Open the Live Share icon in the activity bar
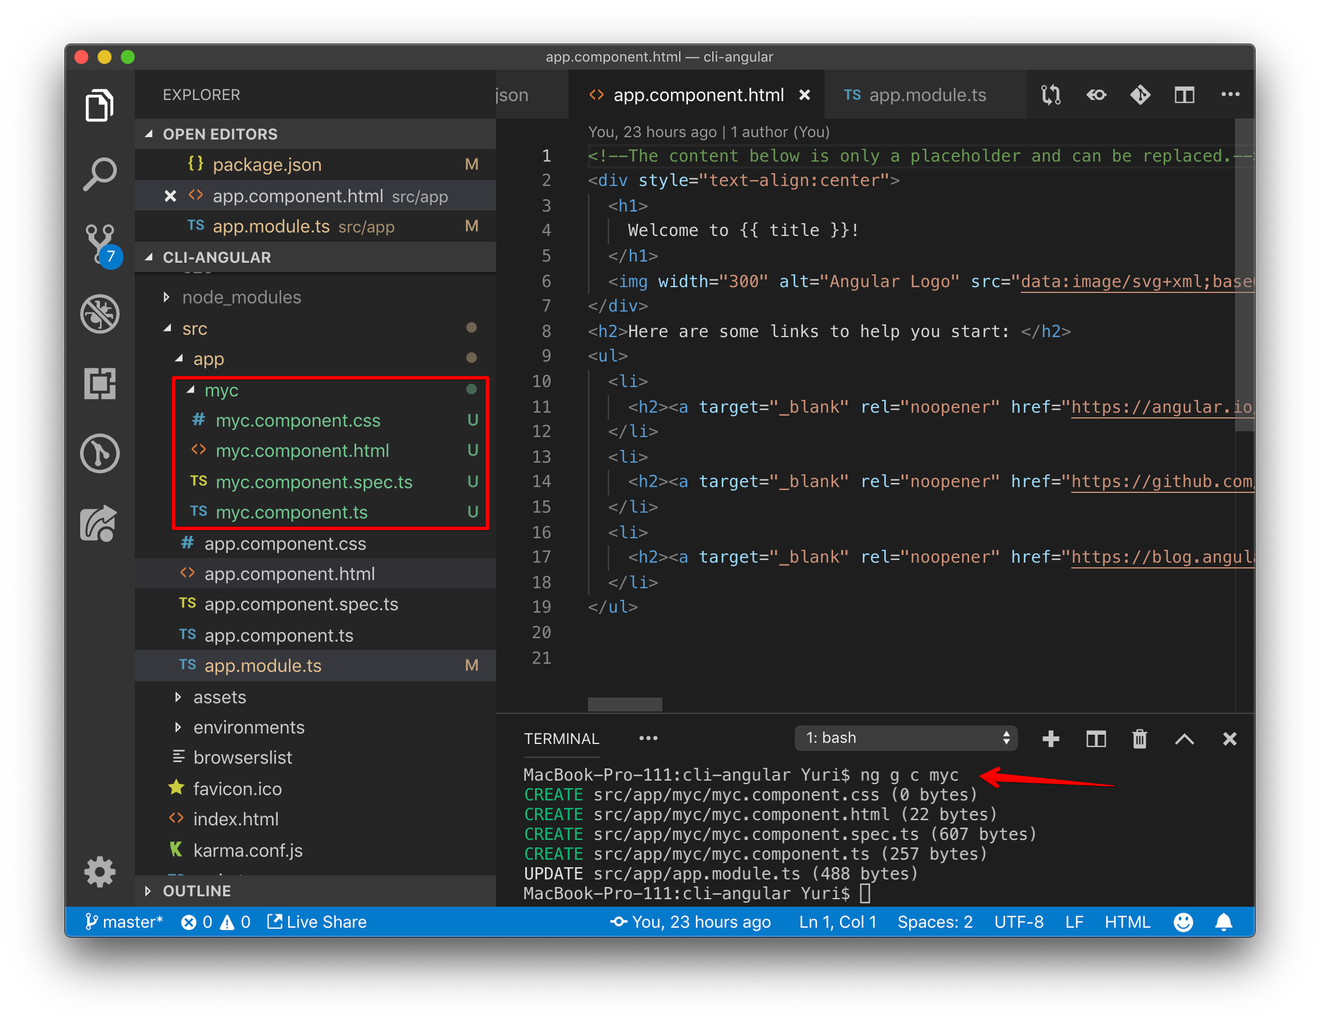Screen dimensions: 1320x1023 99,523
